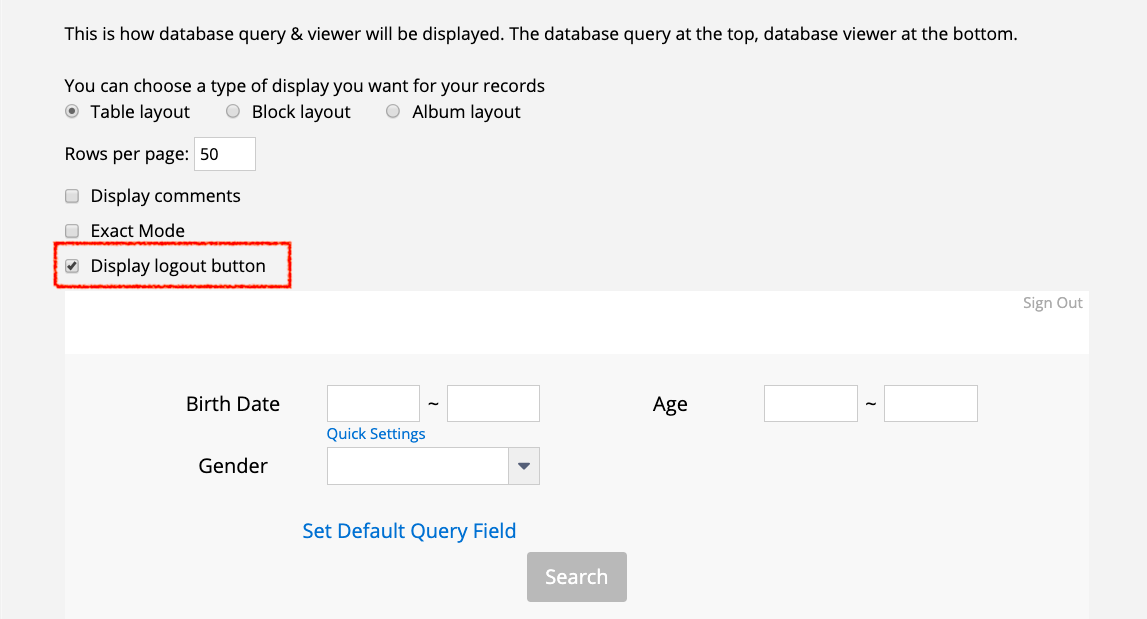Click the Album layout label text
This screenshot has width=1147, height=619.
tap(466, 112)
